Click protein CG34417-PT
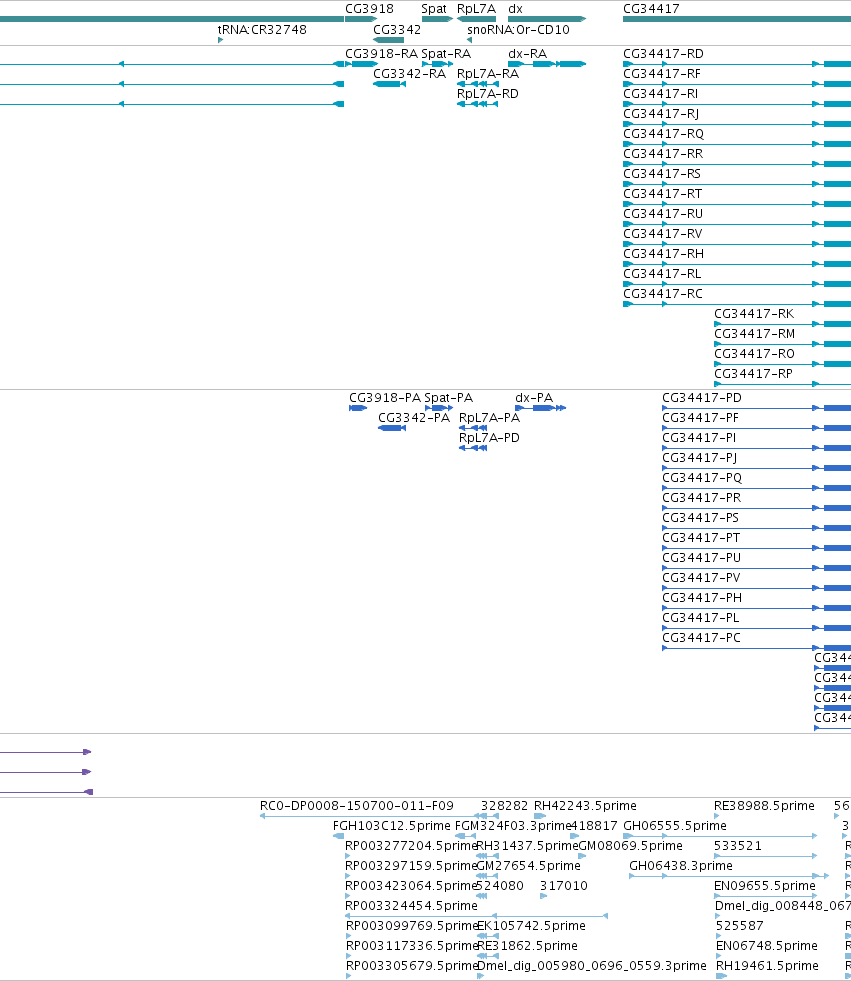851x981 pixels. [701, 538]
